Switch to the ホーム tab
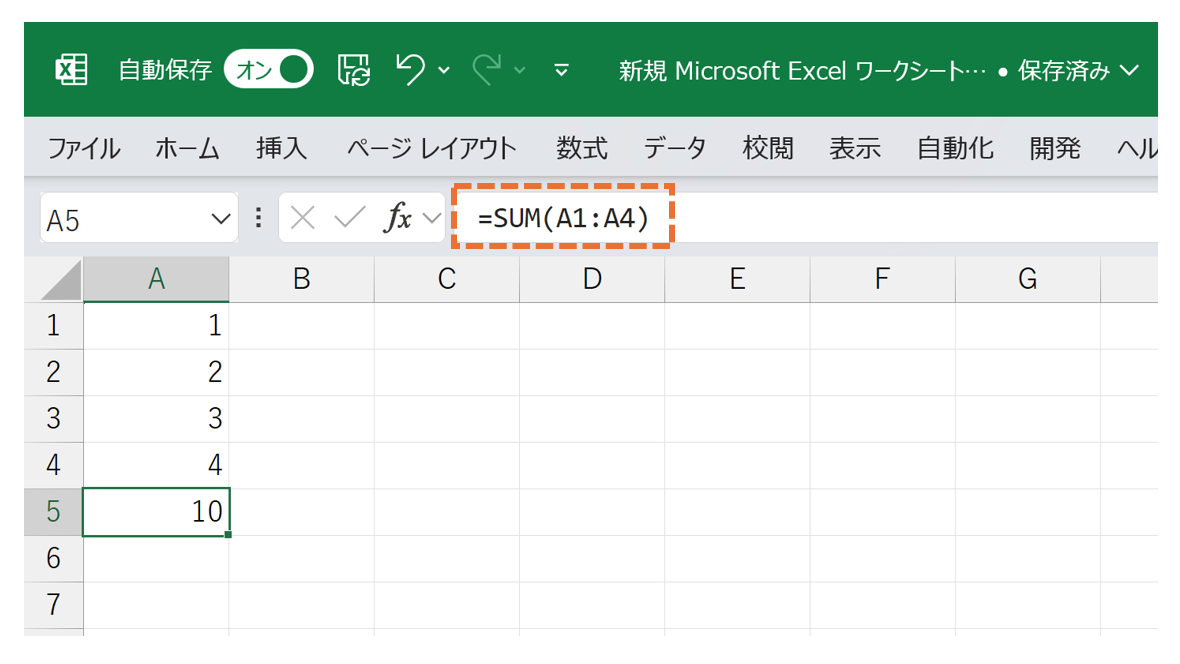Viewport: 1180px width, 664px height. [x=187, y=148]
